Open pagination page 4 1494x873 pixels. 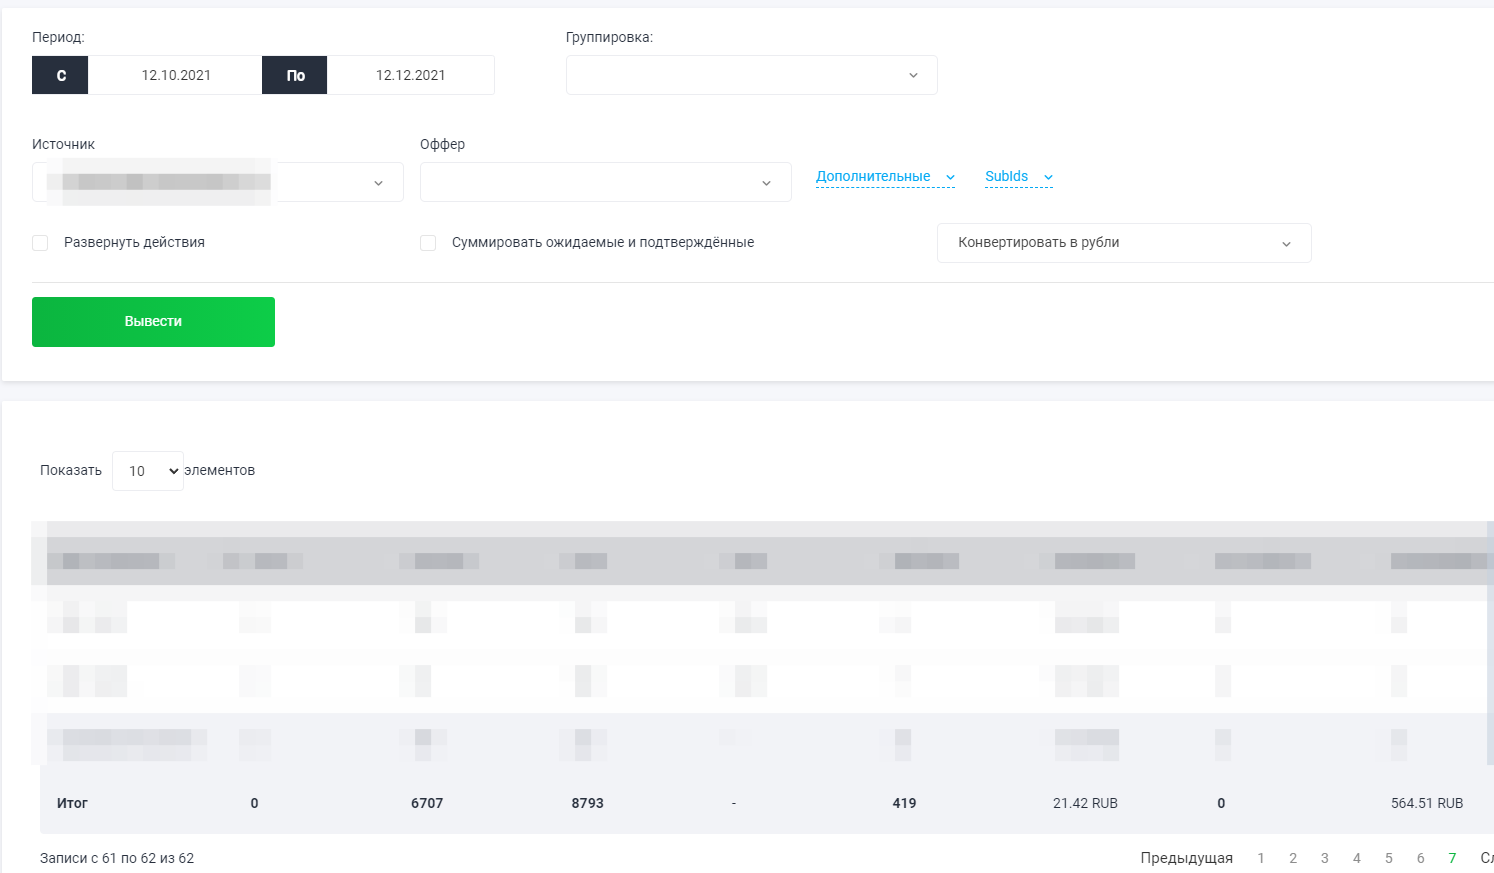click(x=1357, y=858)
